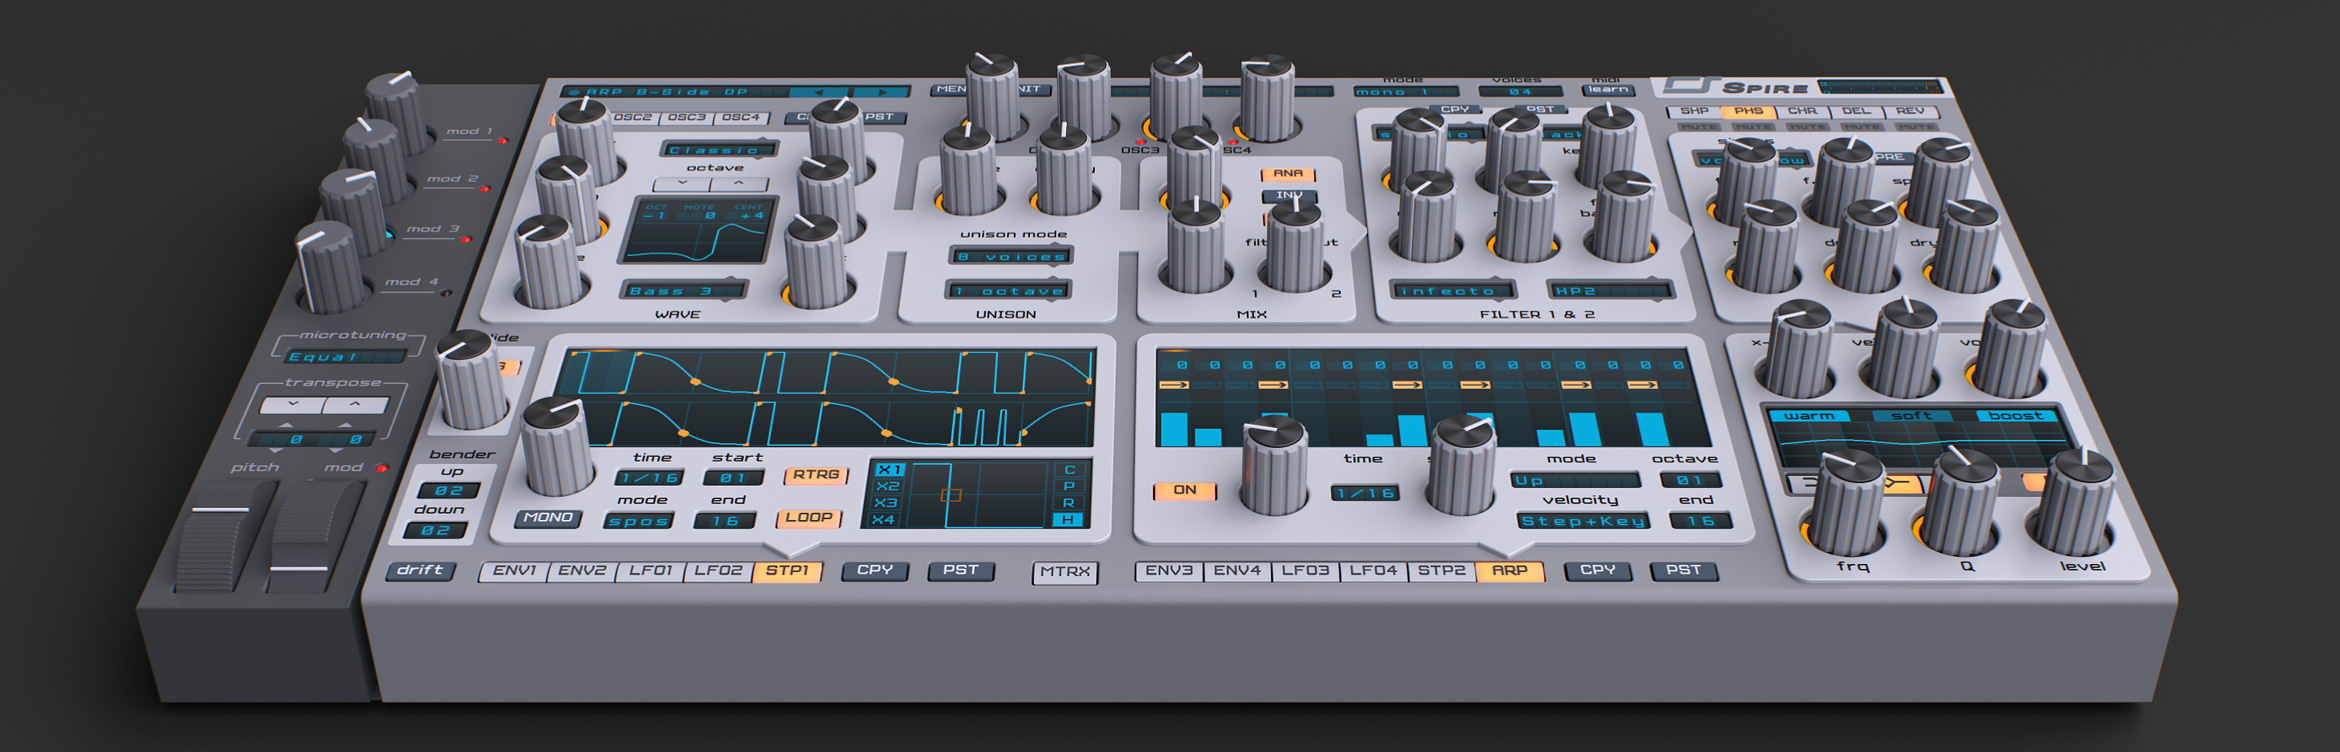Viewport: 2340px width, 752px height.
Task: Switch to the CHR effects tab
Action: tap(1803, 112)
